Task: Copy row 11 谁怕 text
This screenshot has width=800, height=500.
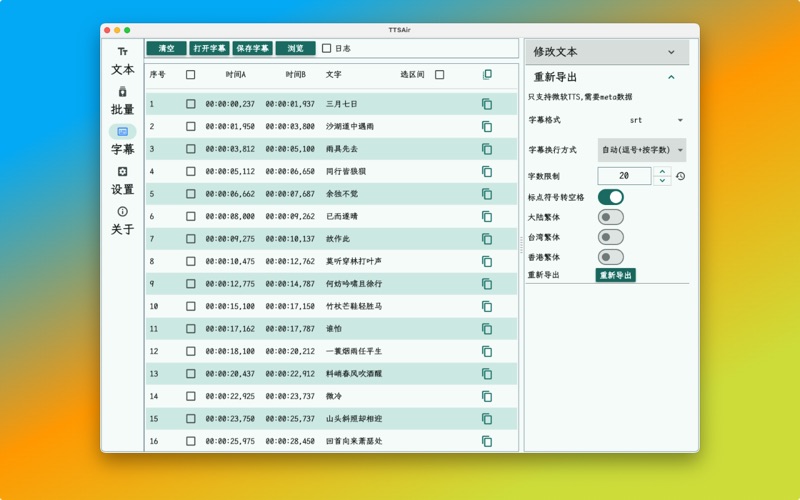Action: coord(487,329)
